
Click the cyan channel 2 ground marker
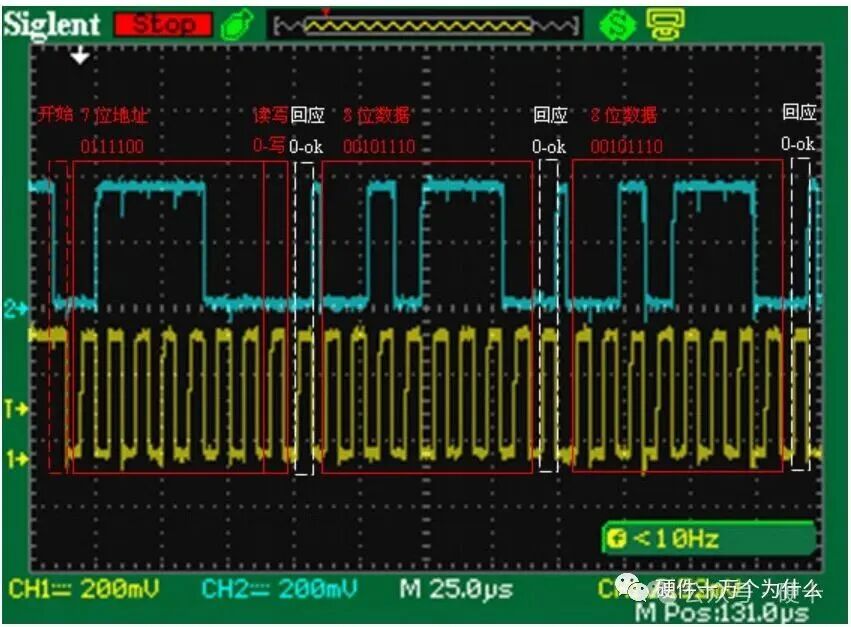pyautogui.click(x=16, y=309)
